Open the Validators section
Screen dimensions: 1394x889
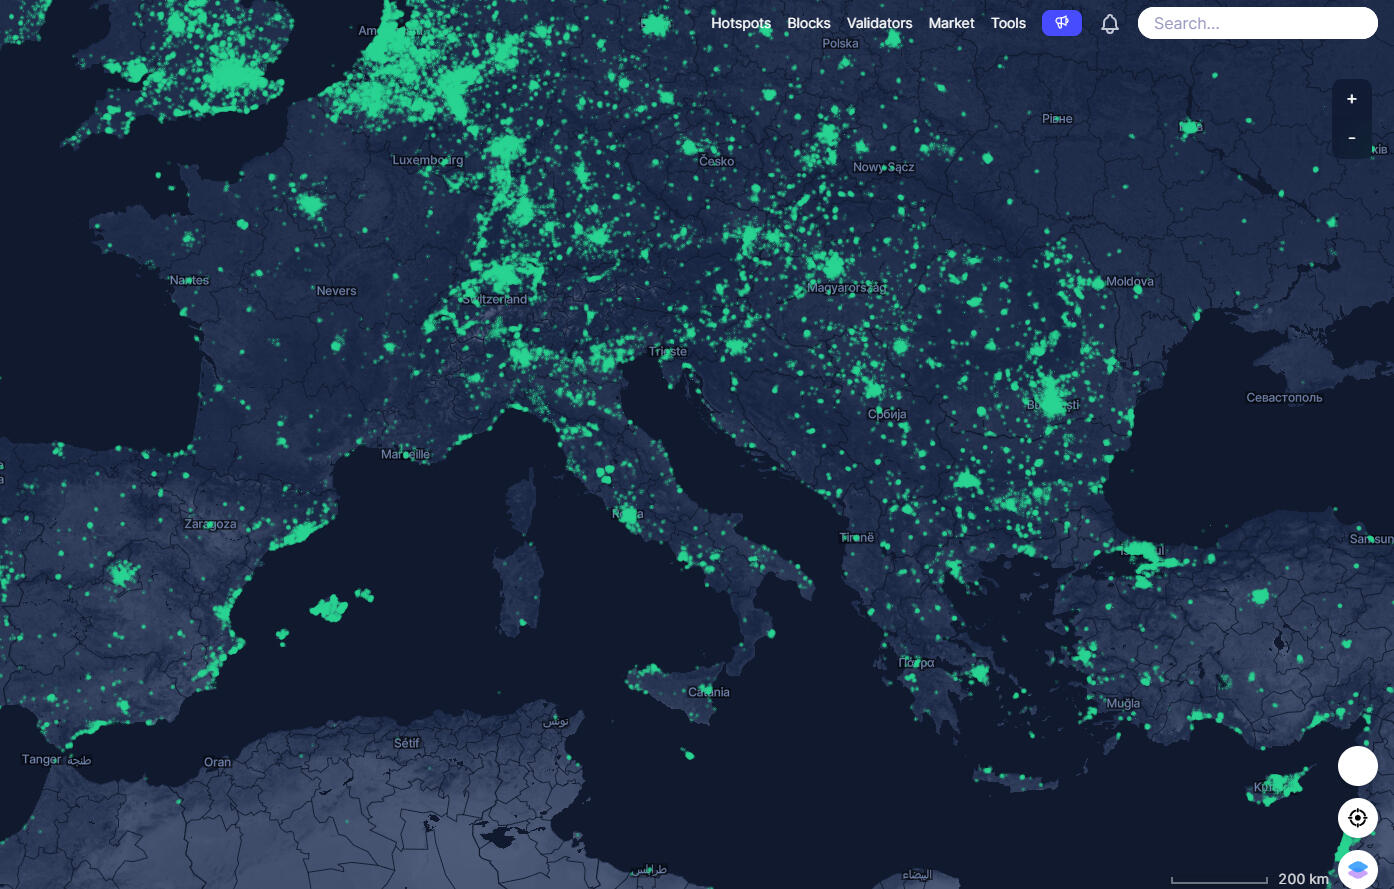pyautogui.click(x=879, y=23)
